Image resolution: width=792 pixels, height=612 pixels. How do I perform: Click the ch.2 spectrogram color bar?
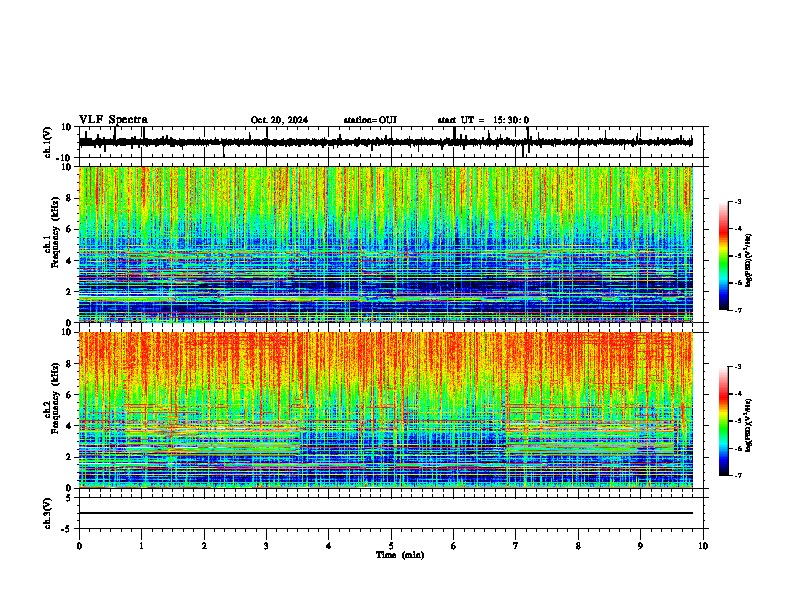tap(724, 421)
